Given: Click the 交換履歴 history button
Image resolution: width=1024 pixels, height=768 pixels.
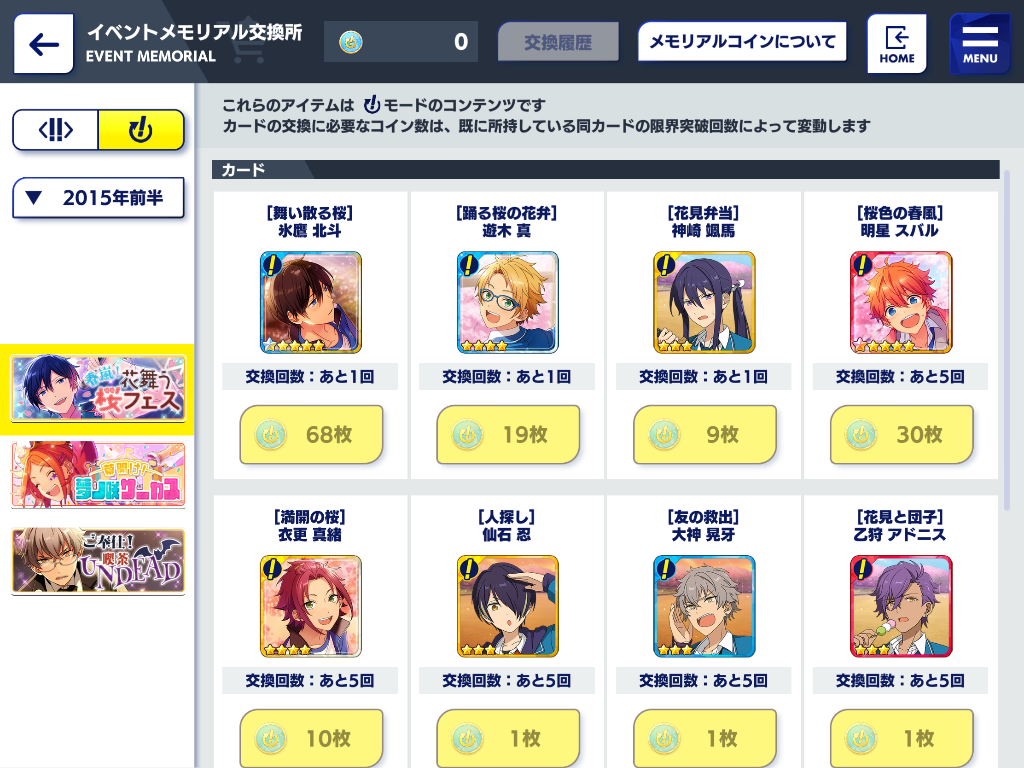Looking at the screenshot, I should pyautogui.click(x=558, y=42).
